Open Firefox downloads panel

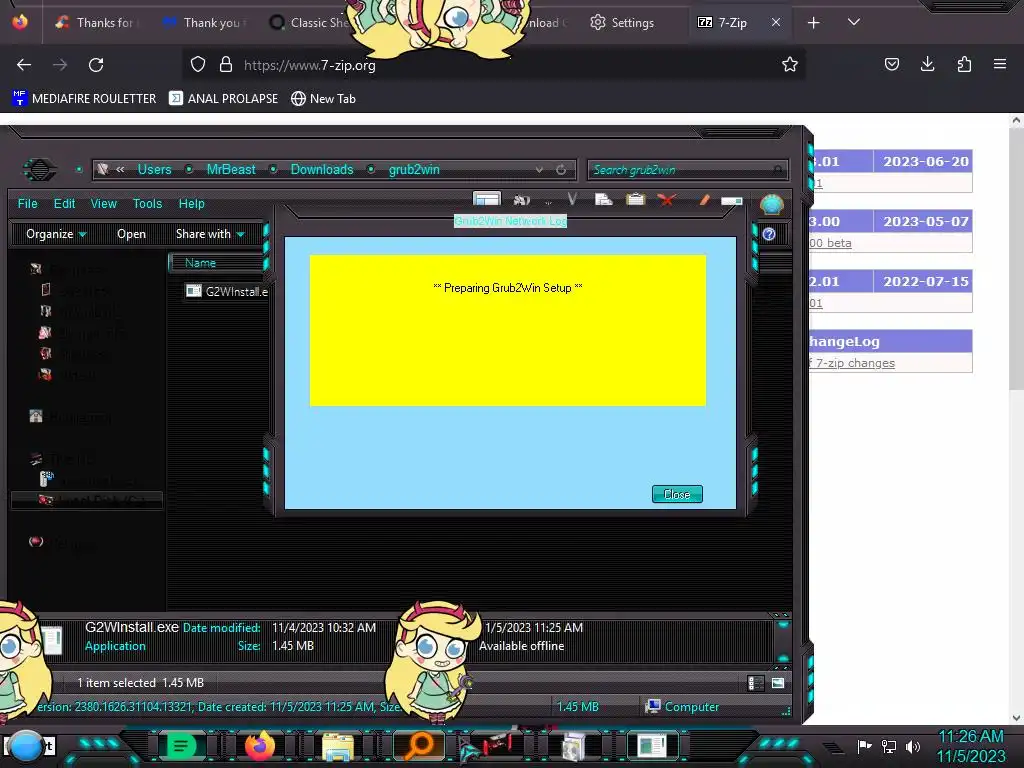[x=927, y=64]
